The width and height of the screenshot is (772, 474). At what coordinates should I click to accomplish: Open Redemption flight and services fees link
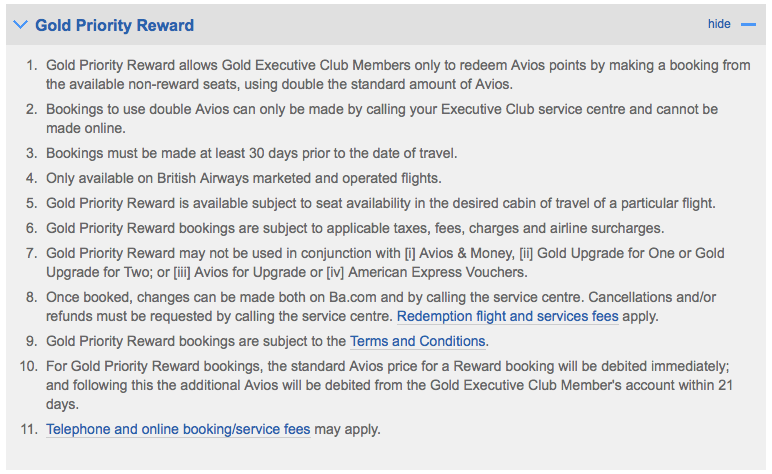point(508,316)
